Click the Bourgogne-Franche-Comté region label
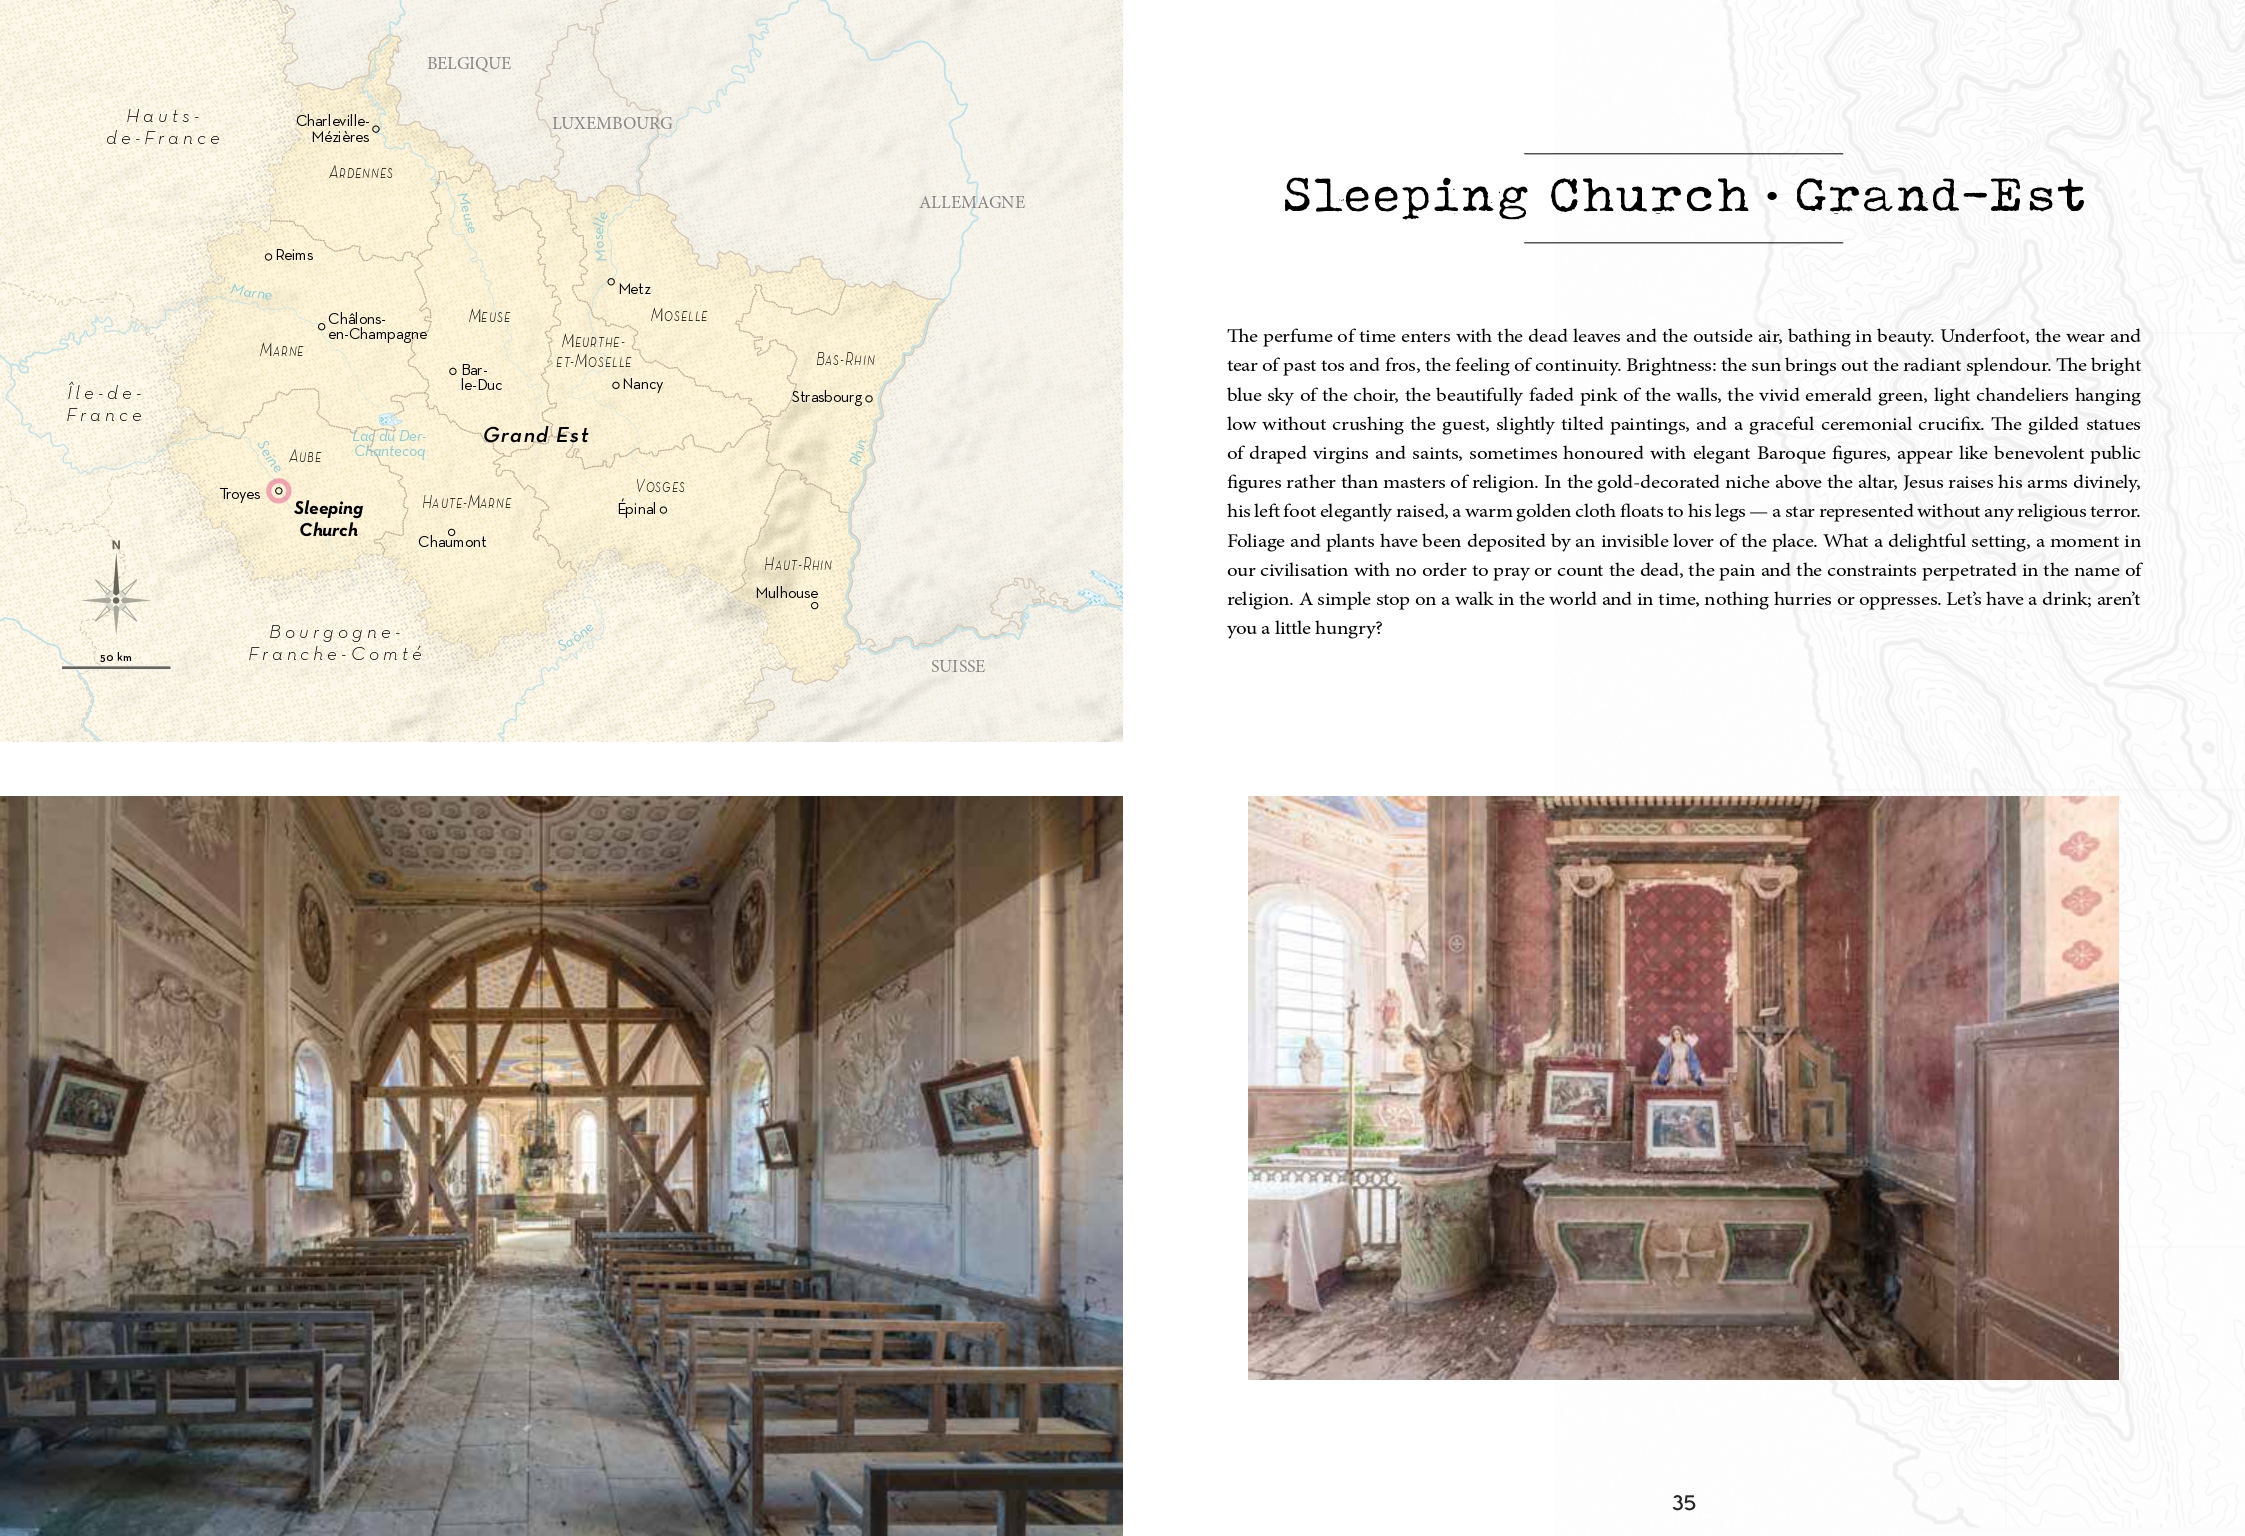This screenshot has height=1536, width=2245. 335,643
